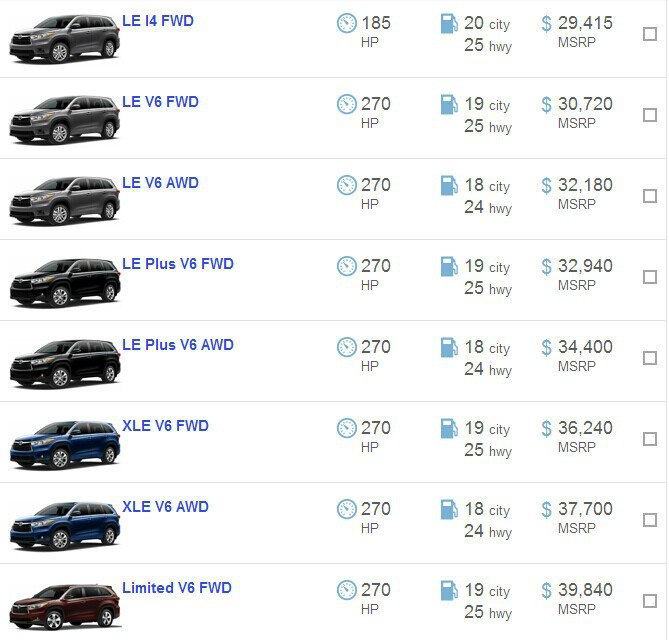This screenshot has height=640, width=669.
Task: Click the horsepower gauge icon for XLE V6 AWD
Action: point(347,509)
